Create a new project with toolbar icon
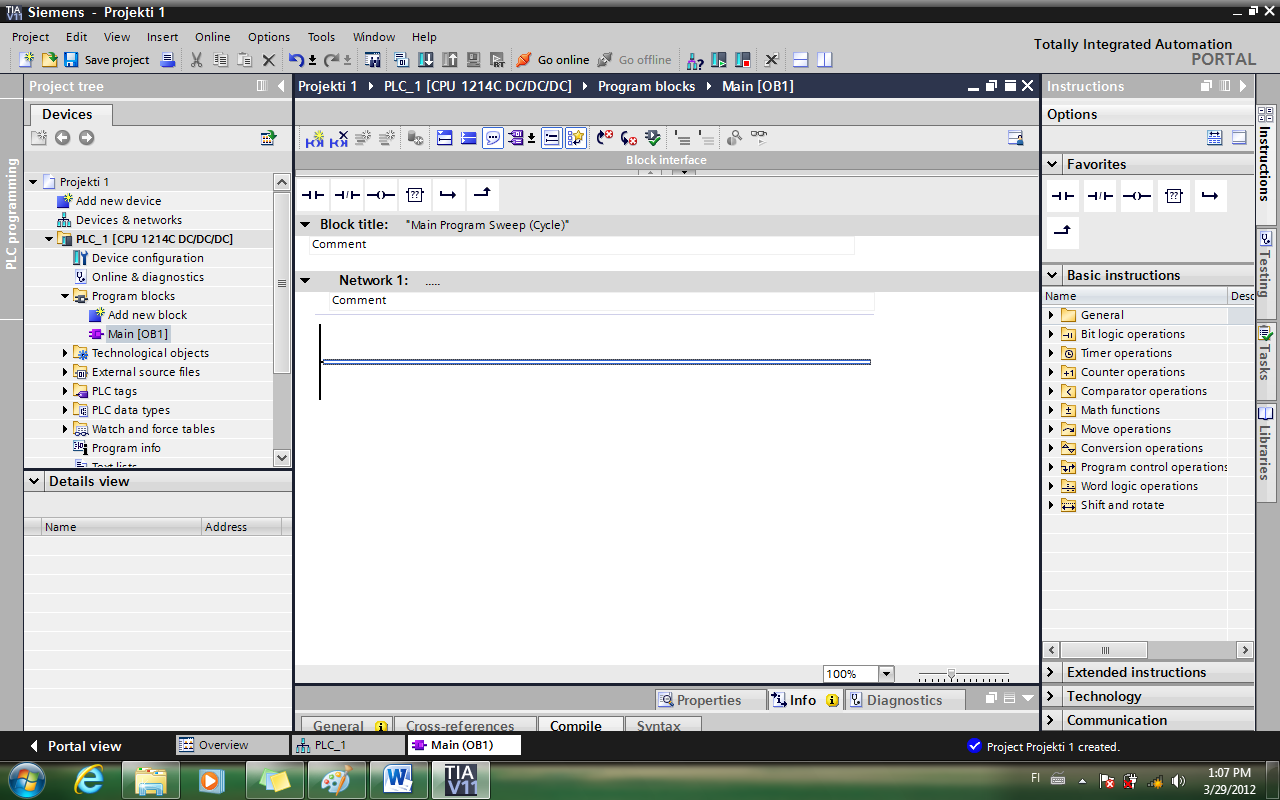This screenshot has height=800, width=1280. (x=27, y=60)
